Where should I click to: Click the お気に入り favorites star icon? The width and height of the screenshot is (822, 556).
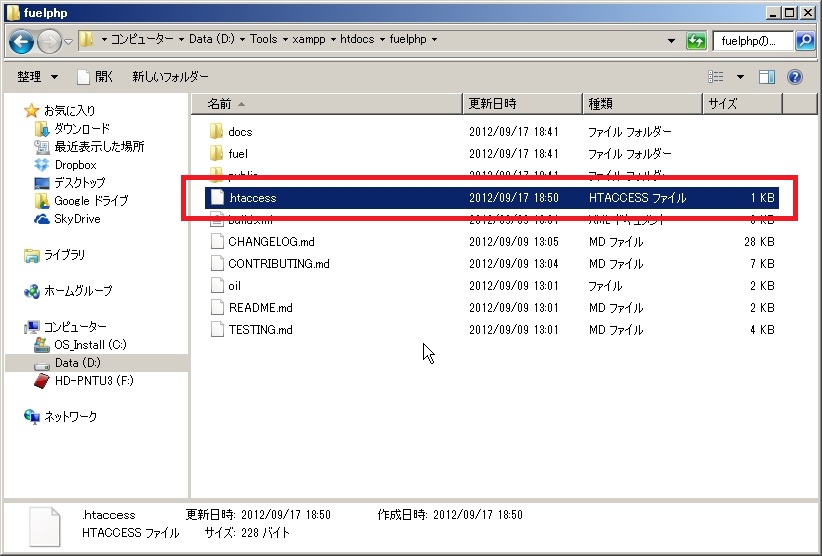click(31, 110)
